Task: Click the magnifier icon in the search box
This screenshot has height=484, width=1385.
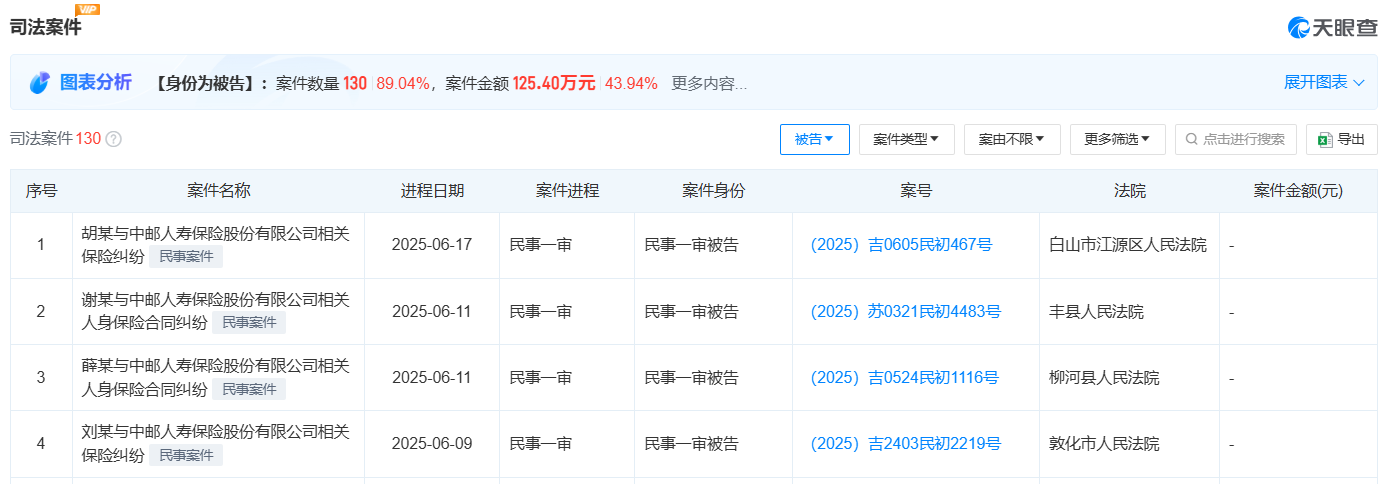Action: click(1191, 140)
